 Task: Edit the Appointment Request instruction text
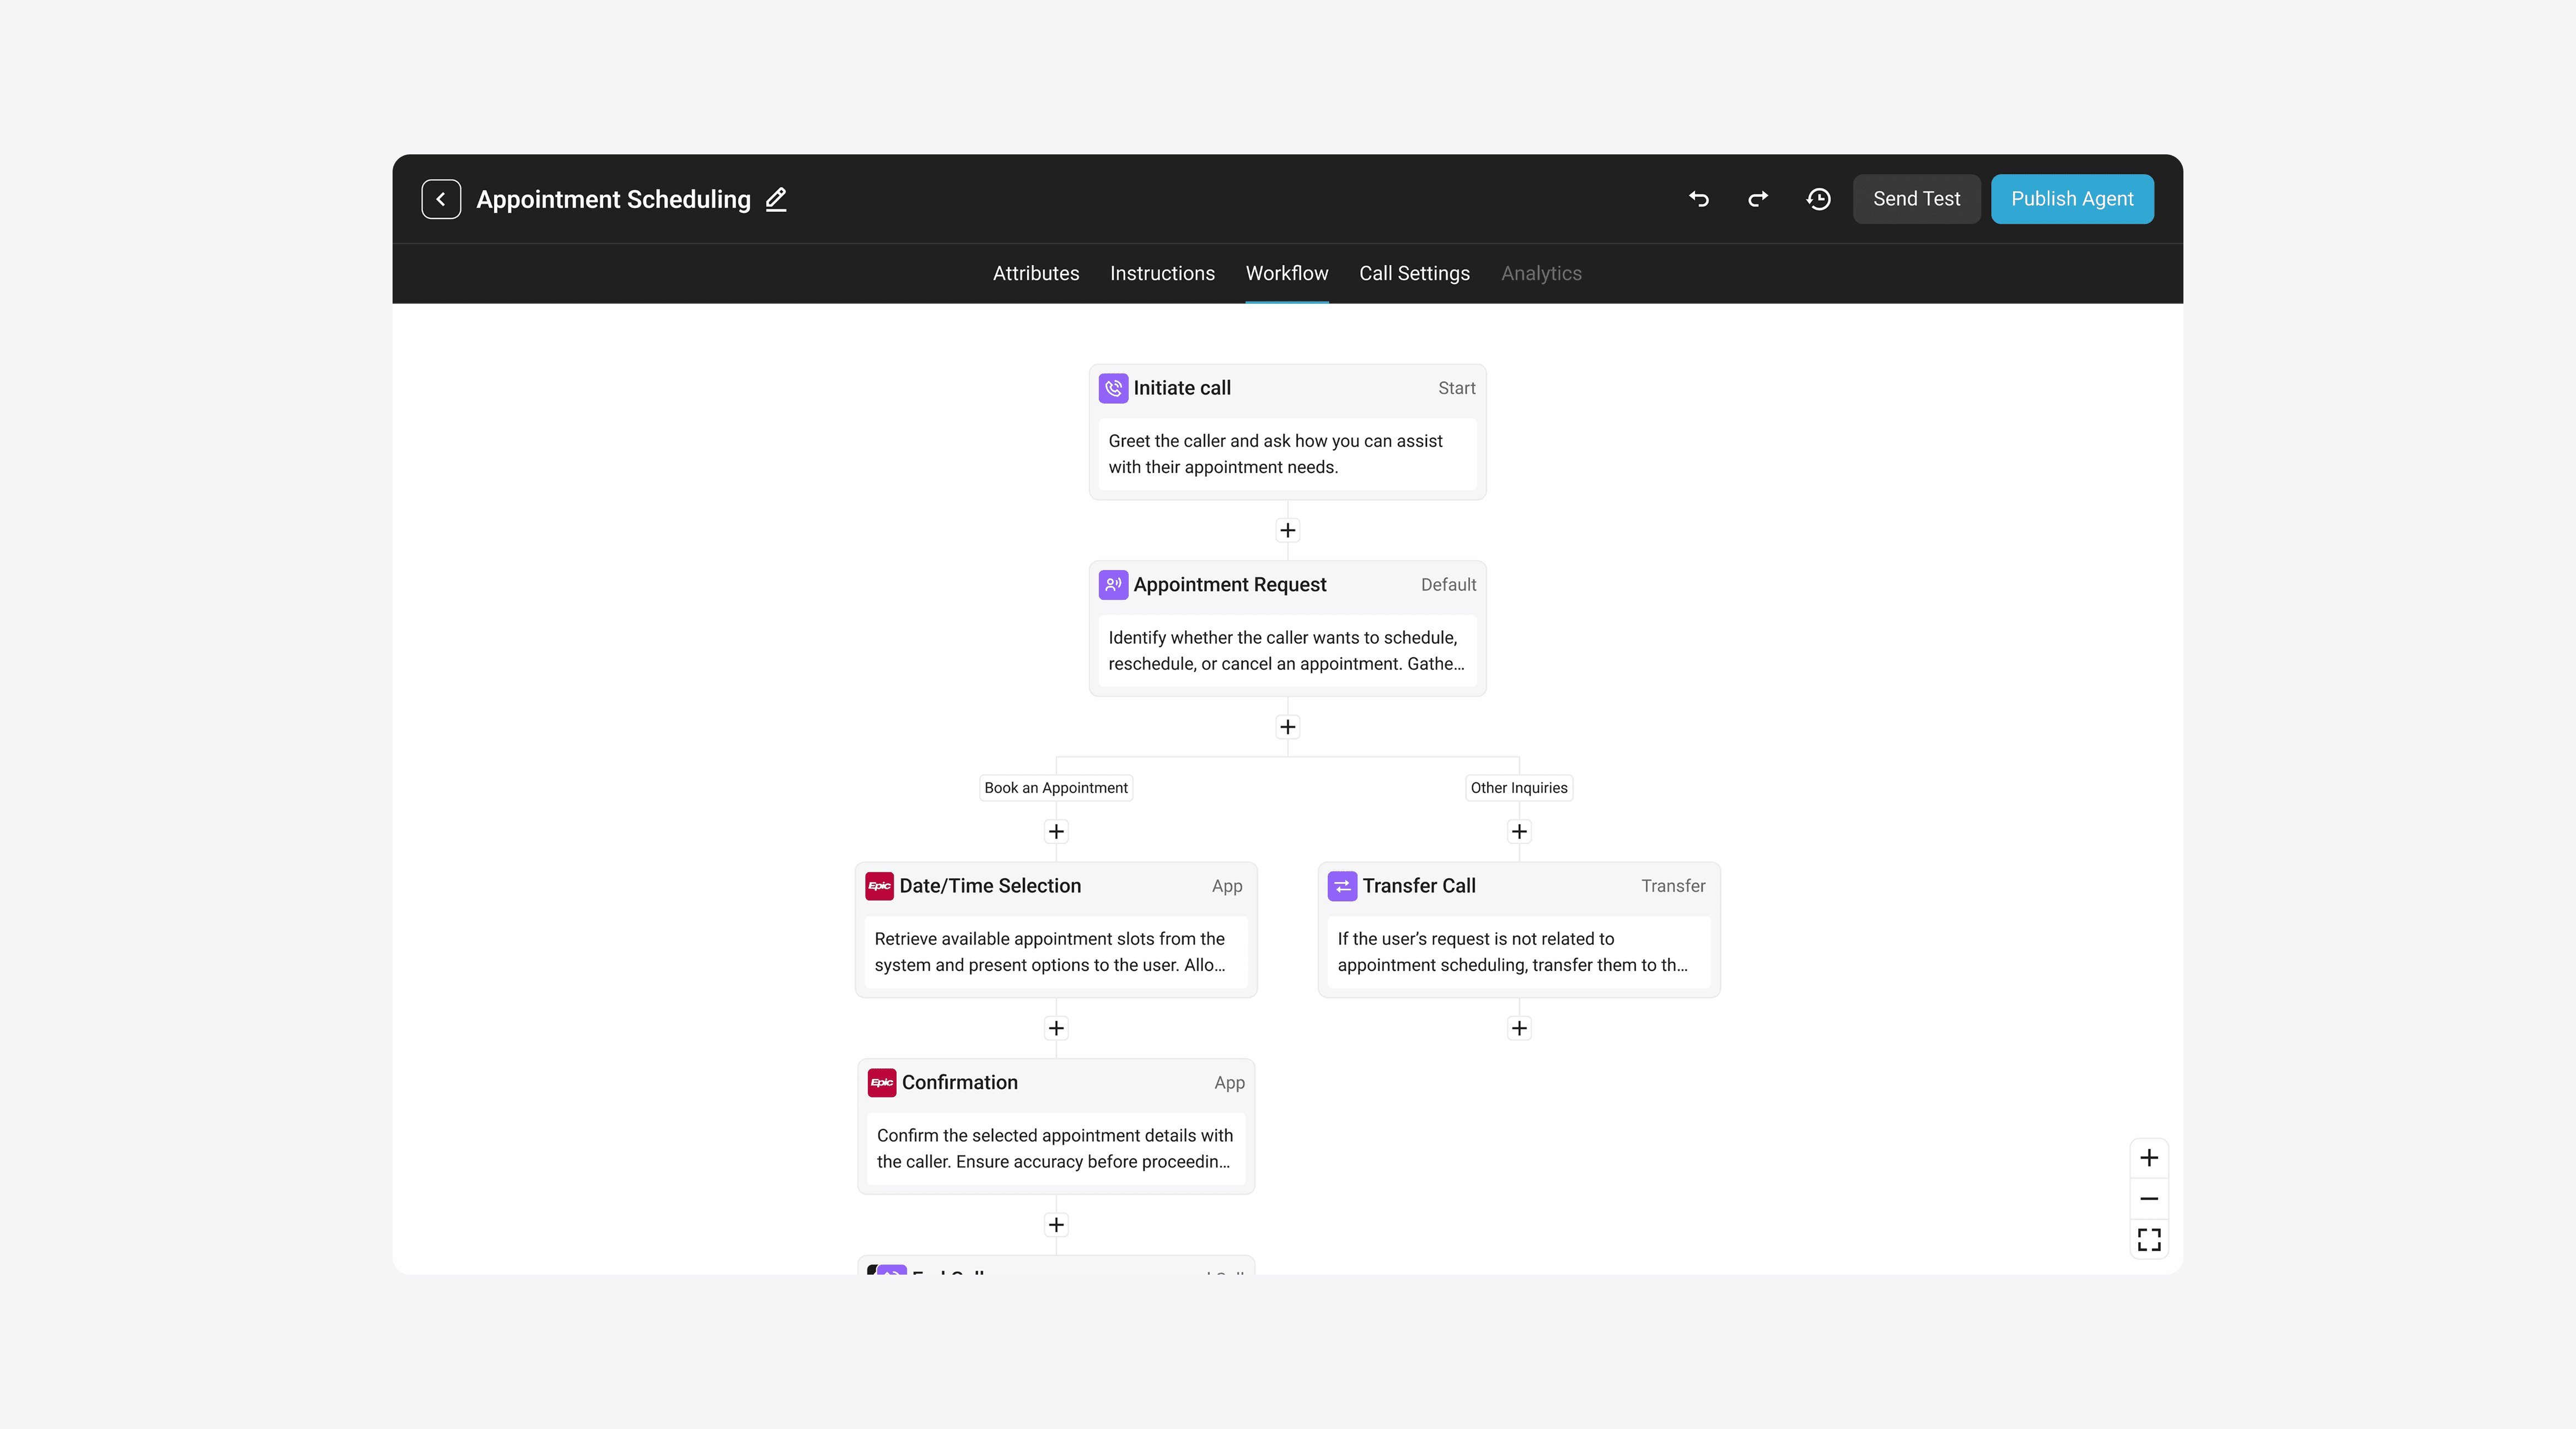(x=1287, y=651)
